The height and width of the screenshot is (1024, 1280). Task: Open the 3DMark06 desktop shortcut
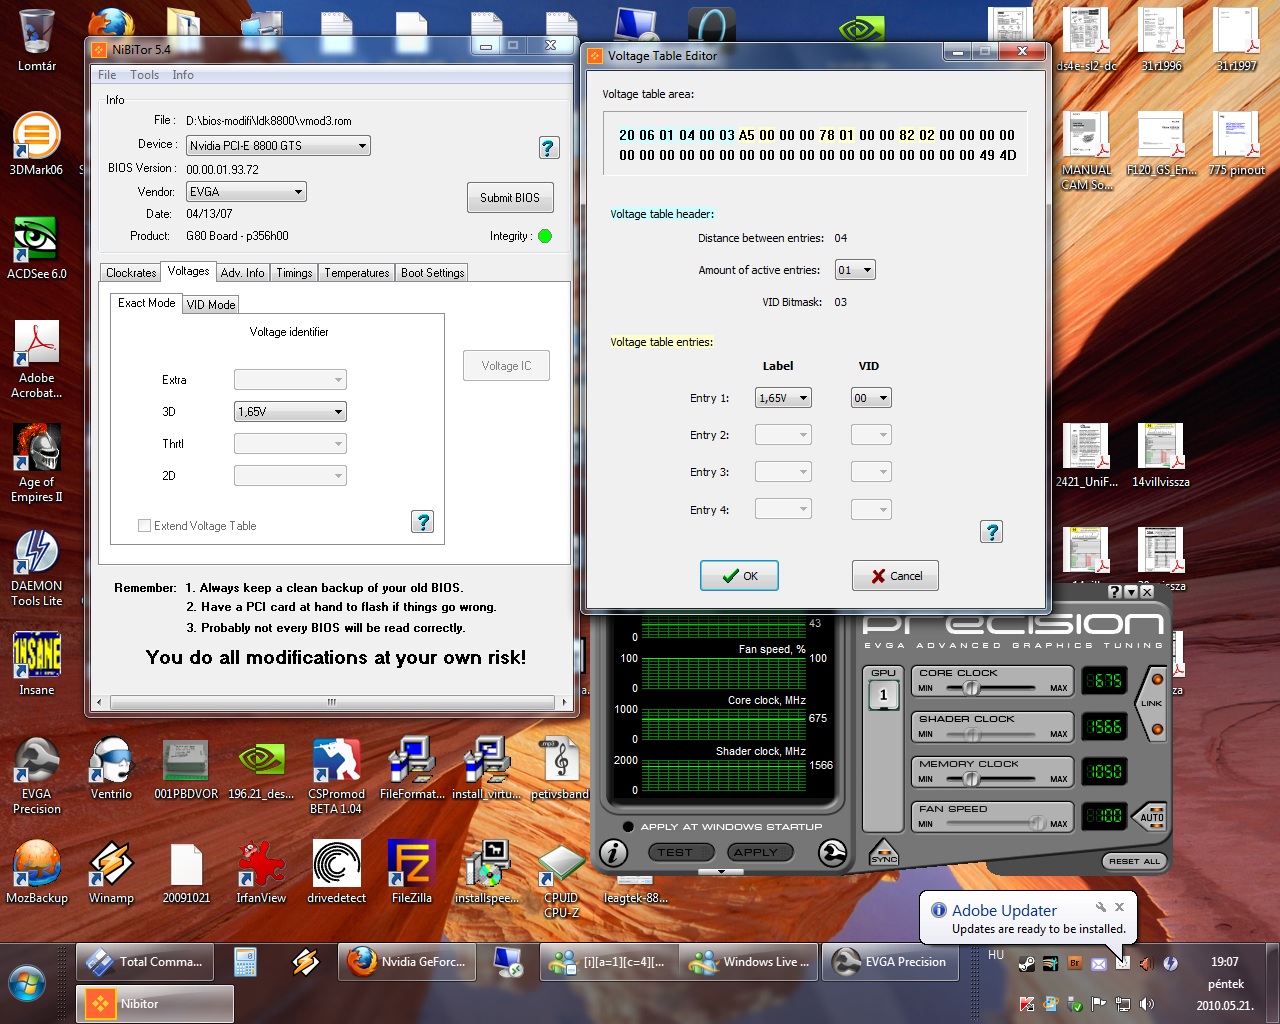click(36, 143)
